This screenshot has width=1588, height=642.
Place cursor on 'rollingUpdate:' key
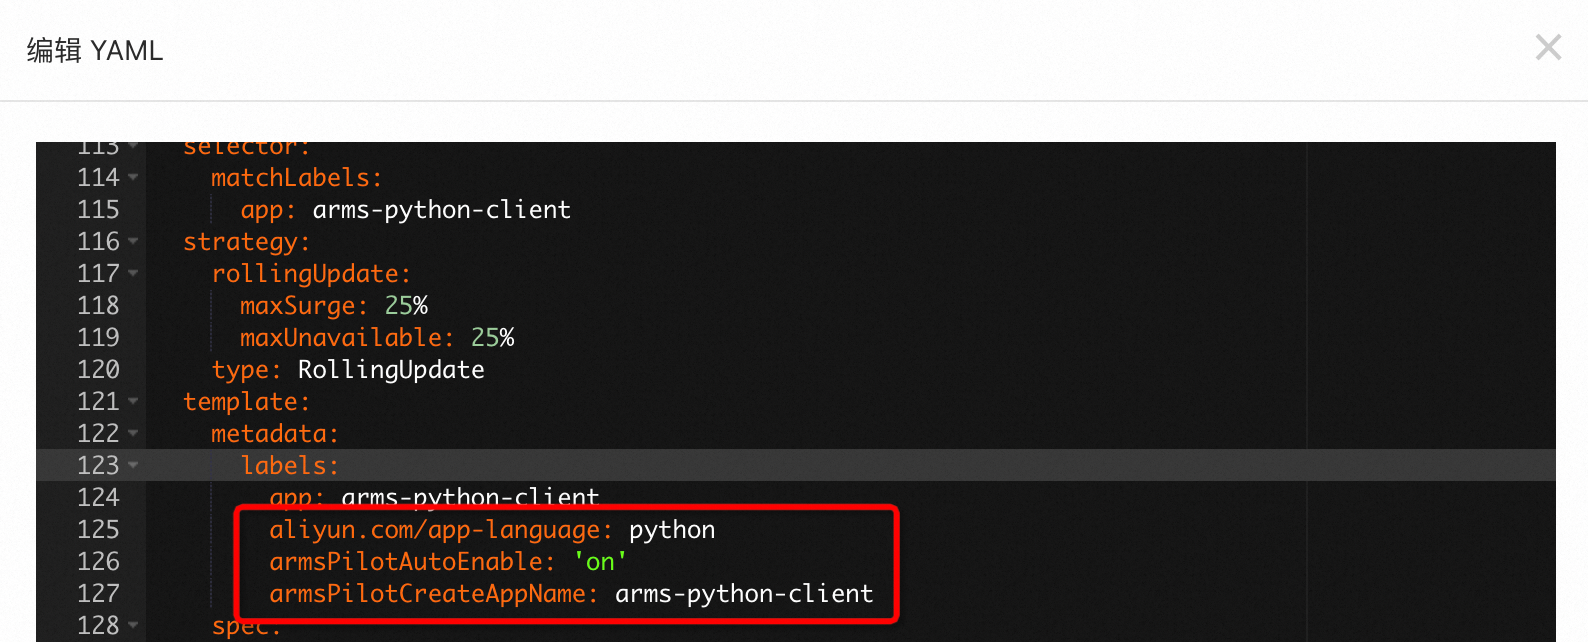[311, 274]
